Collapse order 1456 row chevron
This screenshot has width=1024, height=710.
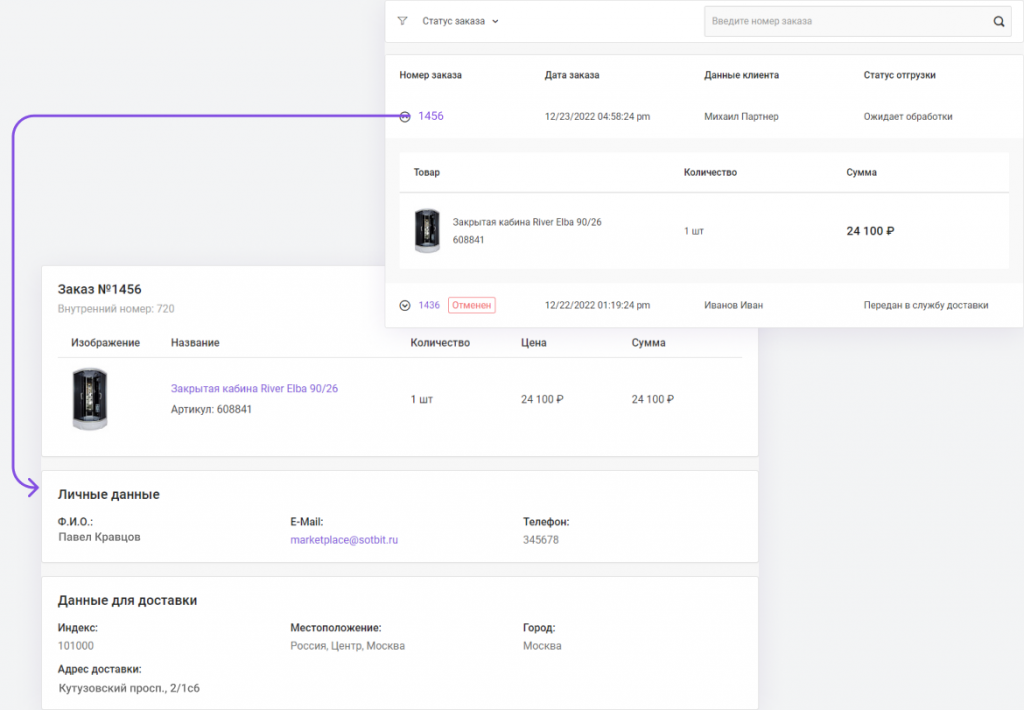[405, 117]
